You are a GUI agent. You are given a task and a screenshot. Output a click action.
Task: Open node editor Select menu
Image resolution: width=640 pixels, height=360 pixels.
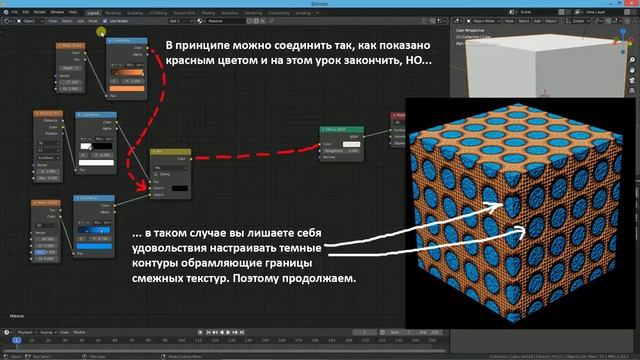[67, 21]
